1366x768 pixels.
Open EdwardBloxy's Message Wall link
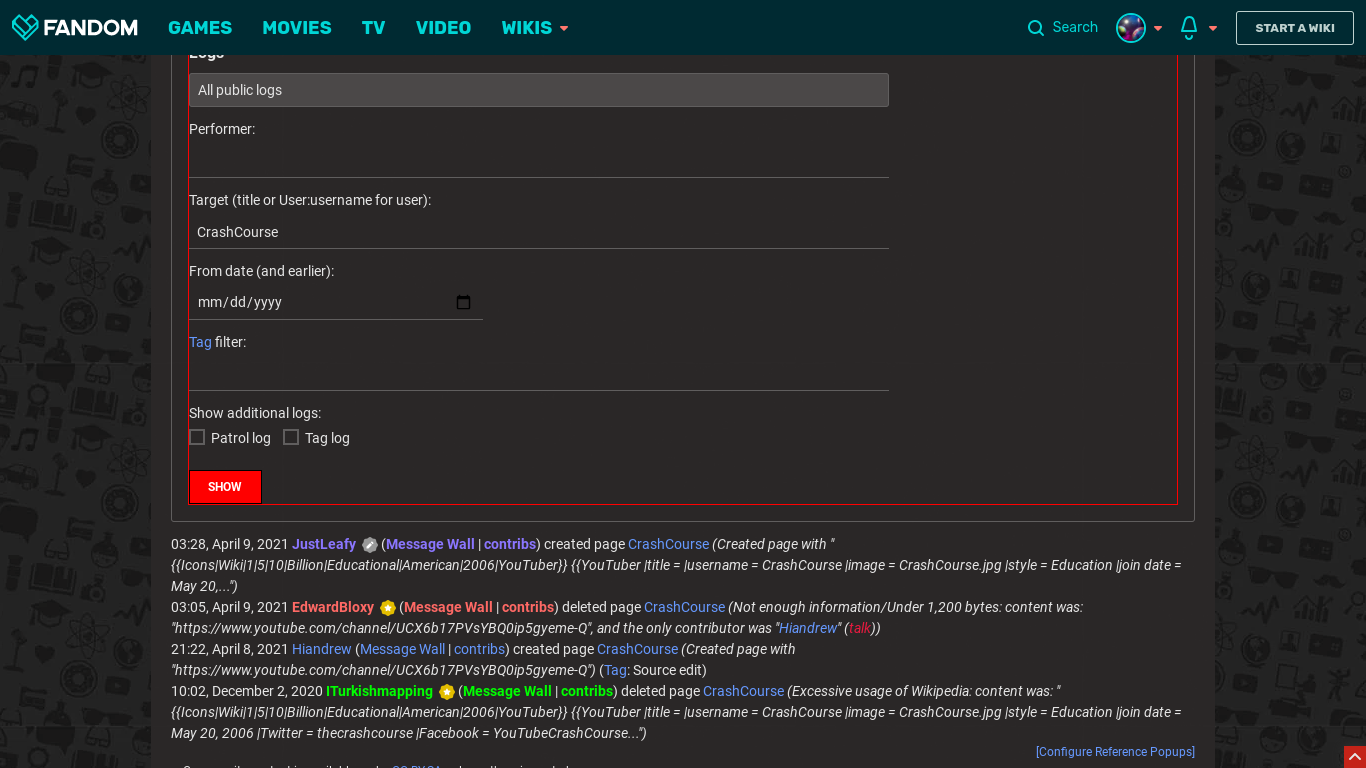coord(448,607)
